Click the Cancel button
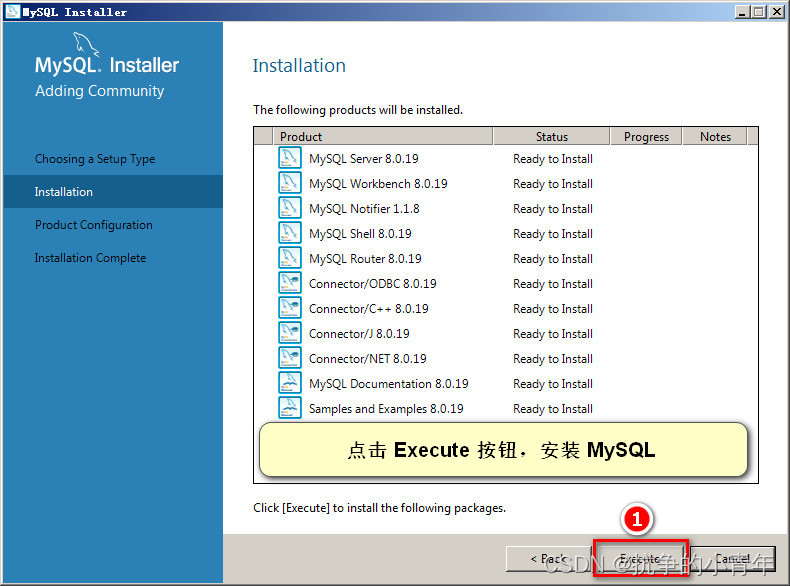 point(733,559)
